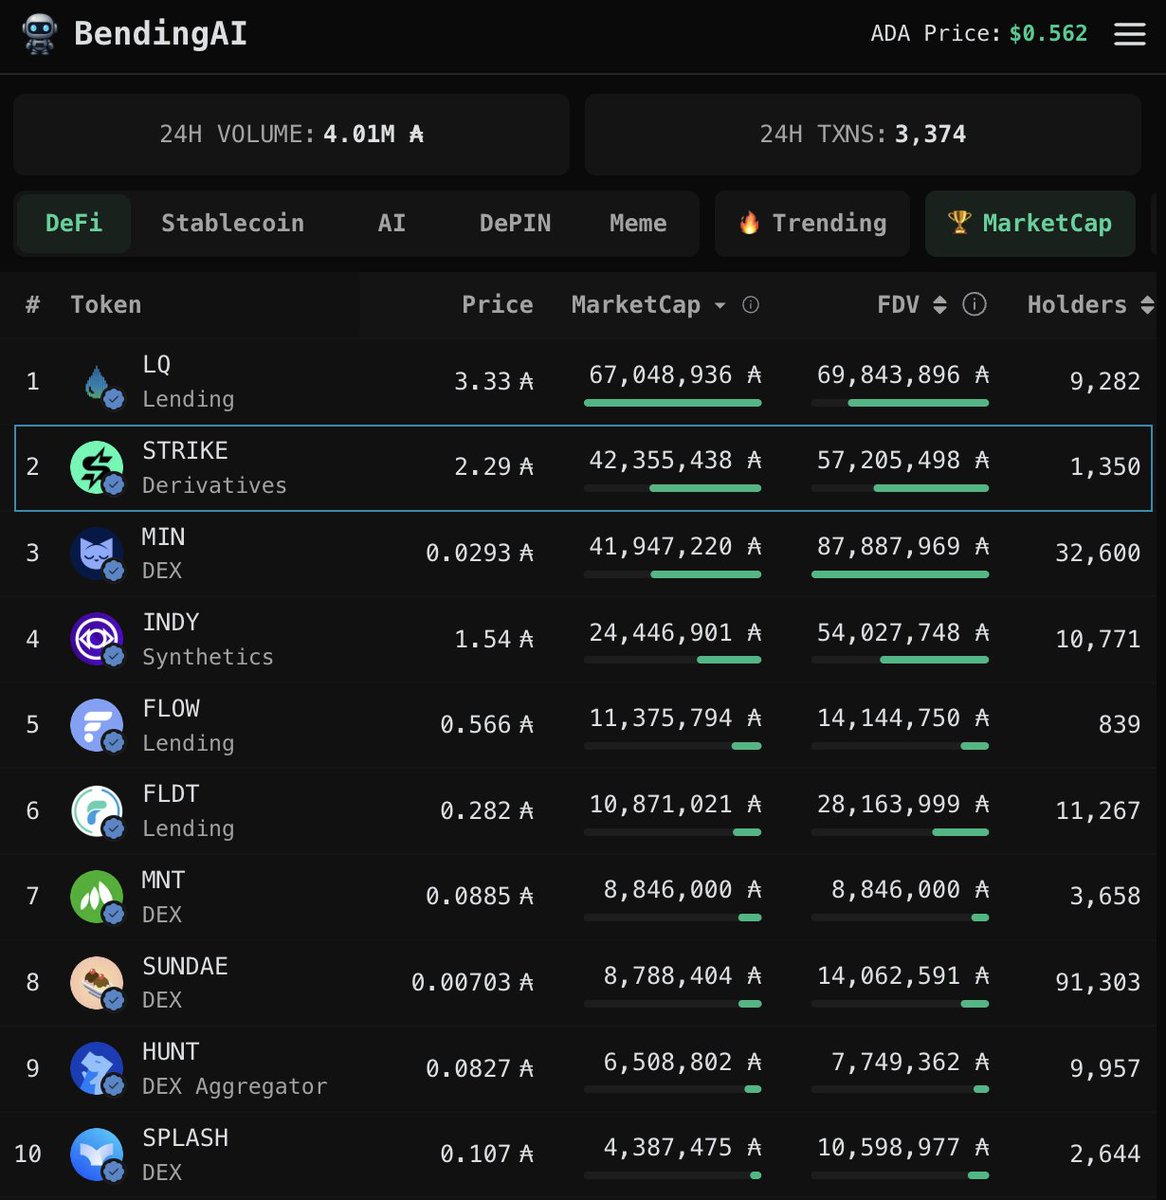Screen dimensions: 1166x1200
Task: Select the AI category tab
Action: coord(392,223)
